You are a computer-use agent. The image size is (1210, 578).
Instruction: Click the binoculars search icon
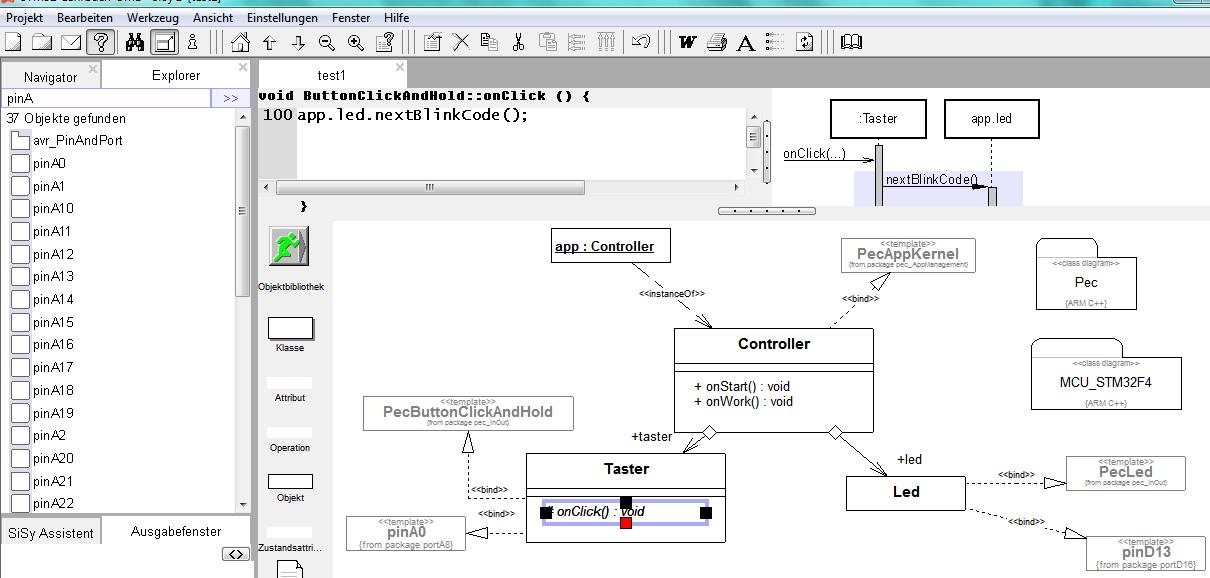pos(134,42)
